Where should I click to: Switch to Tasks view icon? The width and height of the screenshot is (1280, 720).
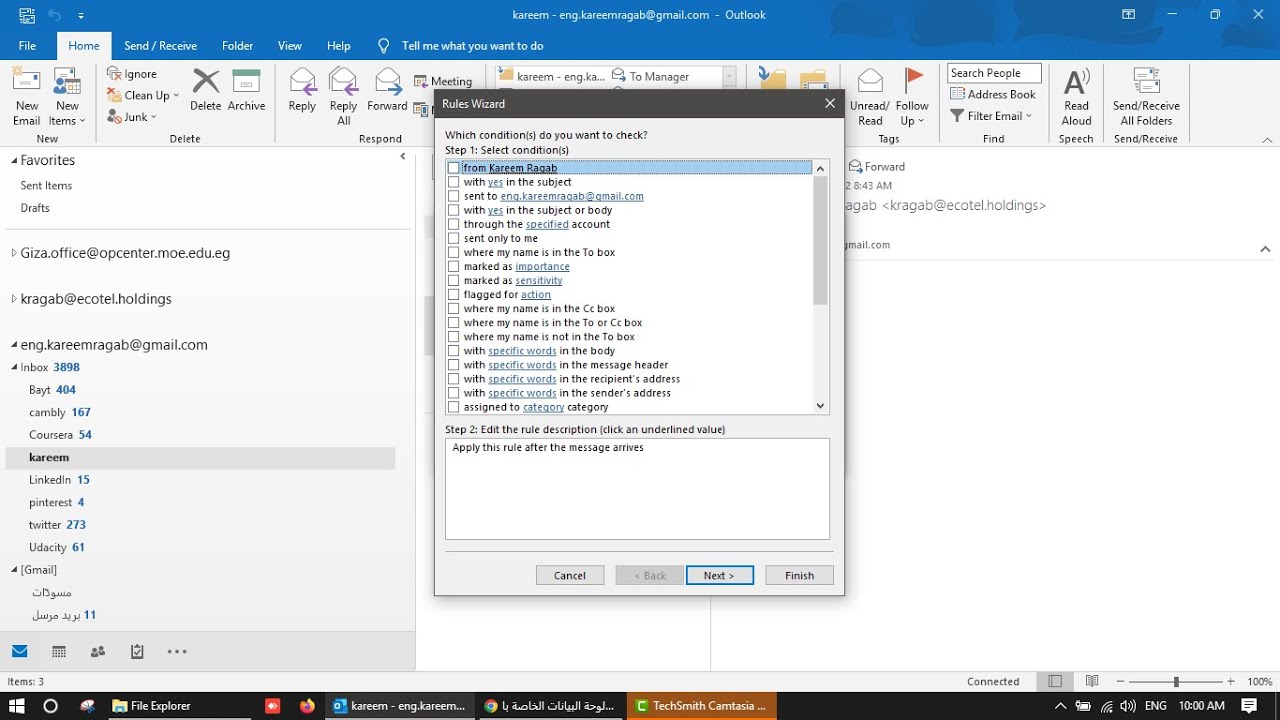tap(137, 652)
